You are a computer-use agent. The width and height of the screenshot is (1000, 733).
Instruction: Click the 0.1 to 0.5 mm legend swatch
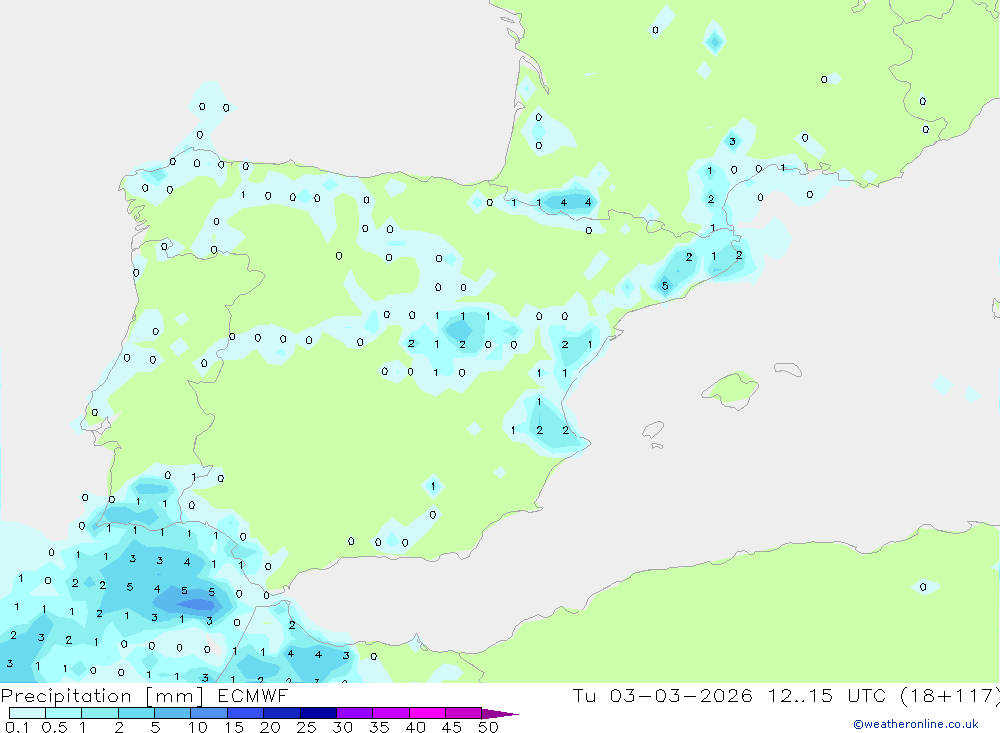coord(27,713)
